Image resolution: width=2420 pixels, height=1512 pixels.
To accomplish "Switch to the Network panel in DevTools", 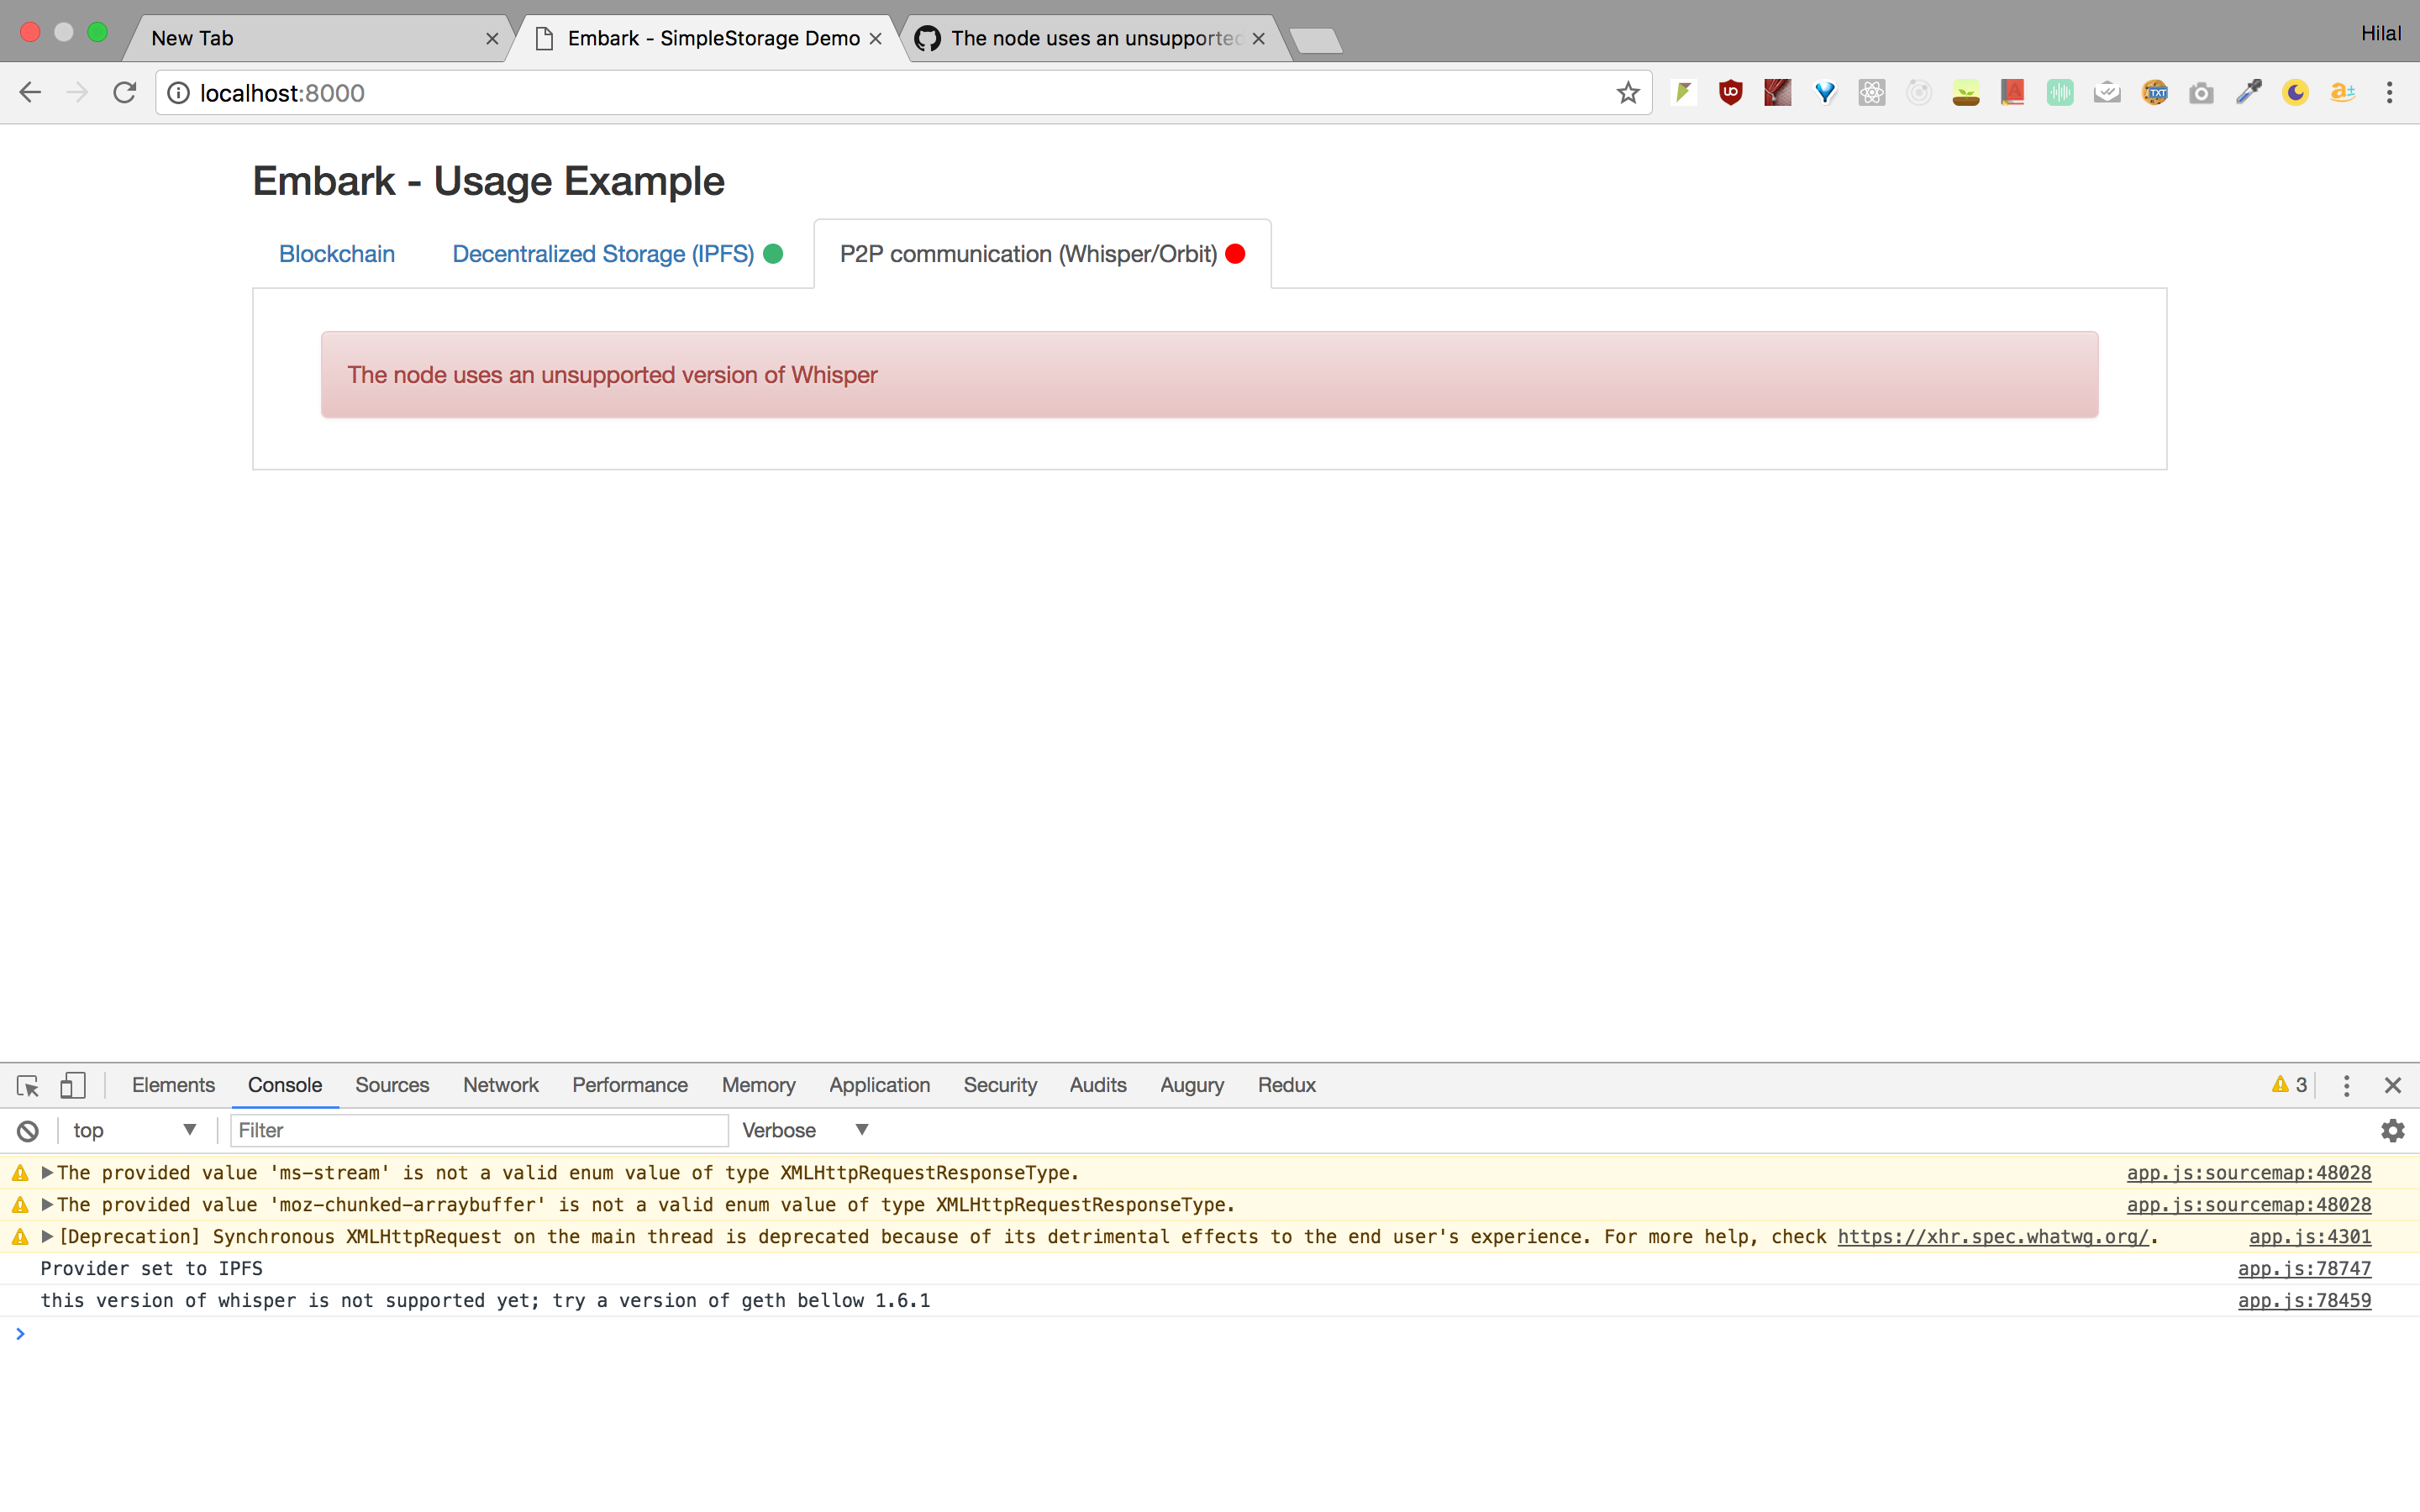I will tap(500, 1085).
